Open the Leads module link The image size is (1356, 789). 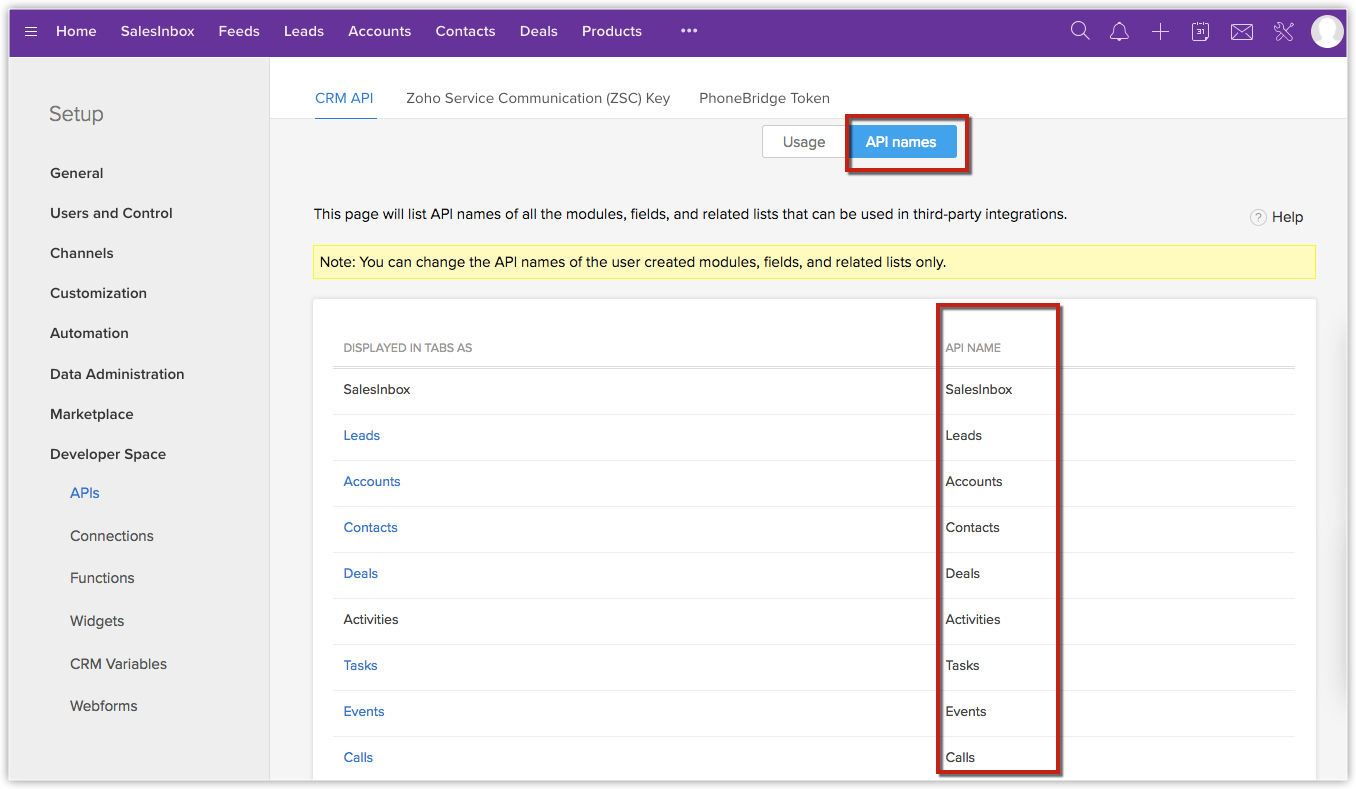coord(362,435)
